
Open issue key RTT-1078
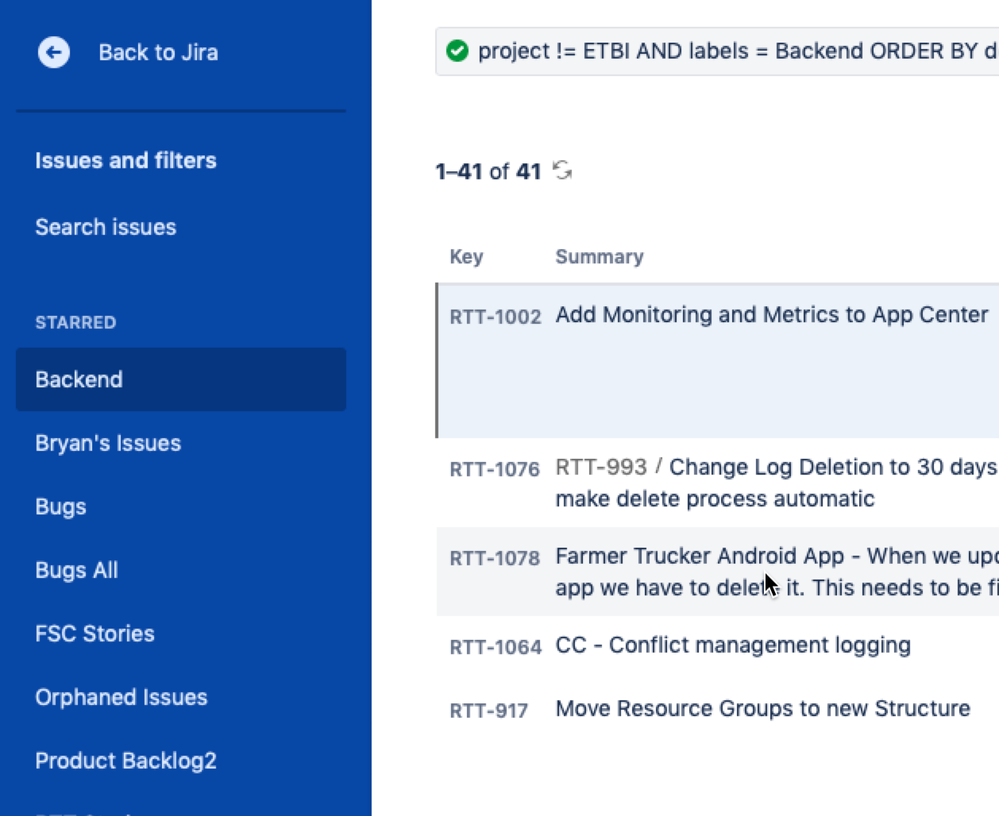pos(494,559)
